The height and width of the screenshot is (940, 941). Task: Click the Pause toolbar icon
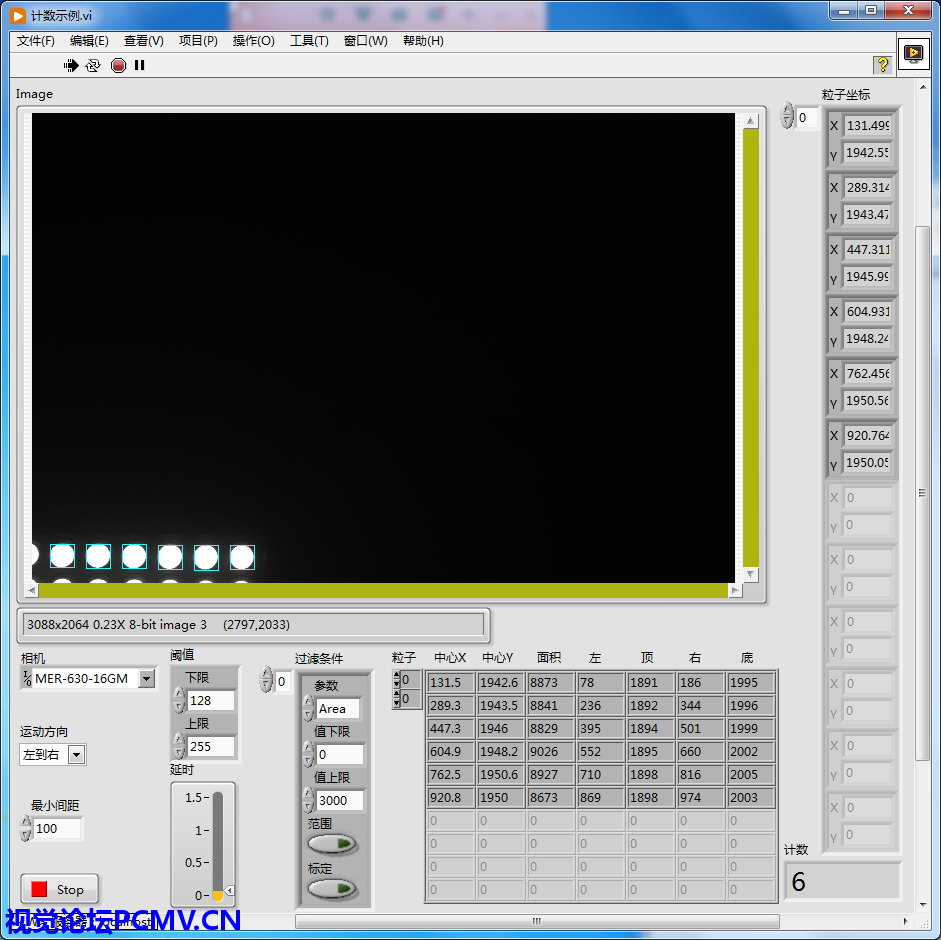point(140,65)
